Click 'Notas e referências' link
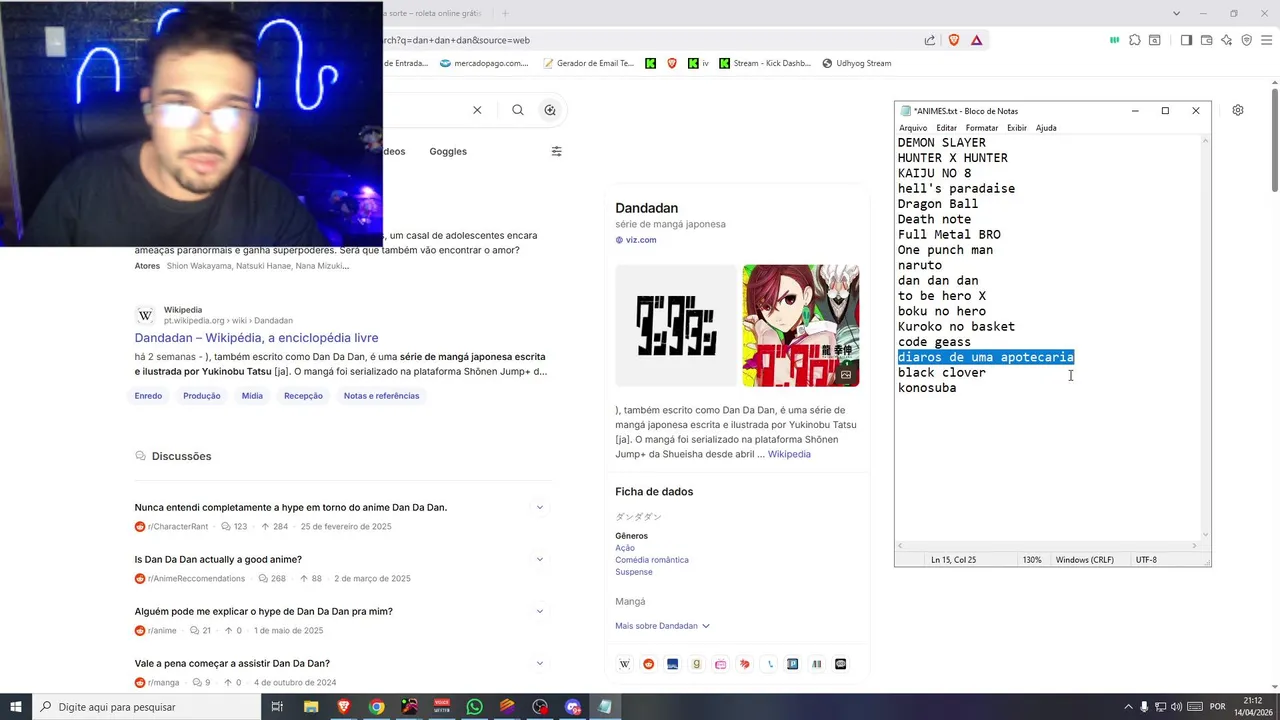 (x=381, y=396)
